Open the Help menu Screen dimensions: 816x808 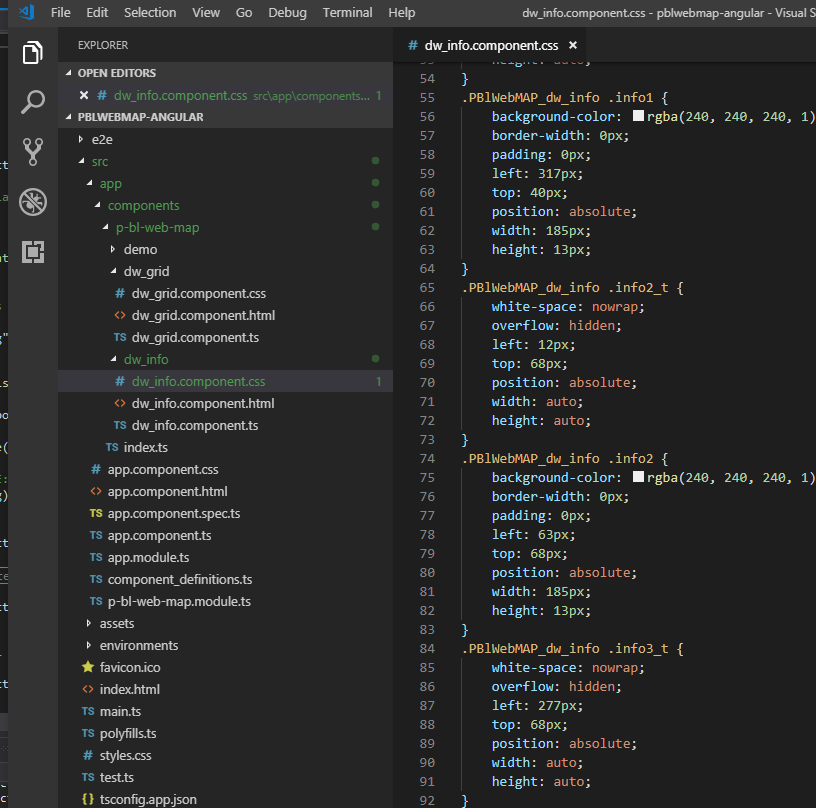(x=401, y=12)
